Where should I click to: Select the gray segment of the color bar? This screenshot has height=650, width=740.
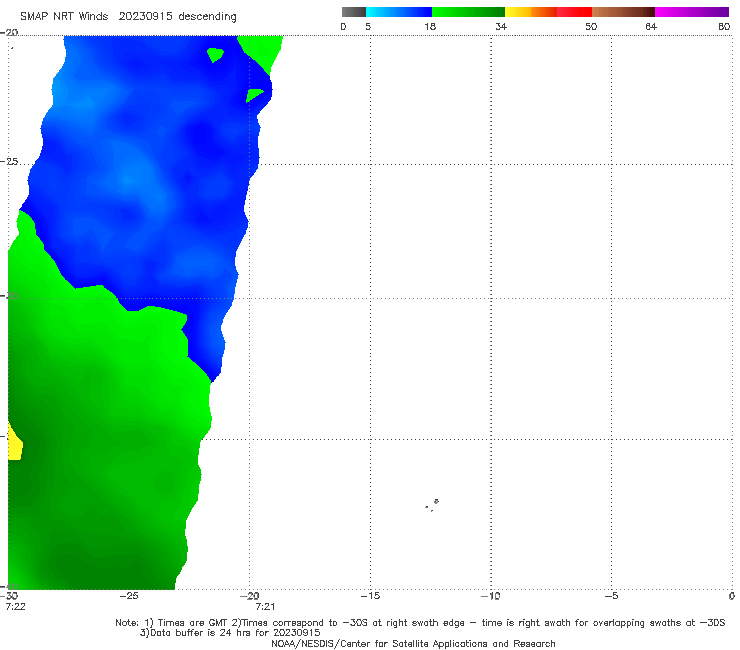[x=354, y=12]
